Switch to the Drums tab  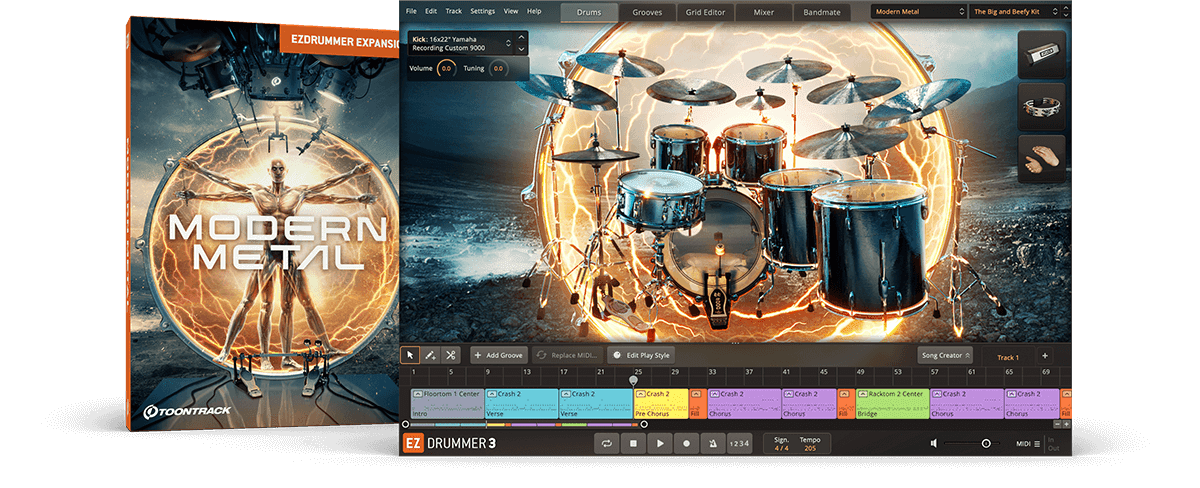point(589,12)
